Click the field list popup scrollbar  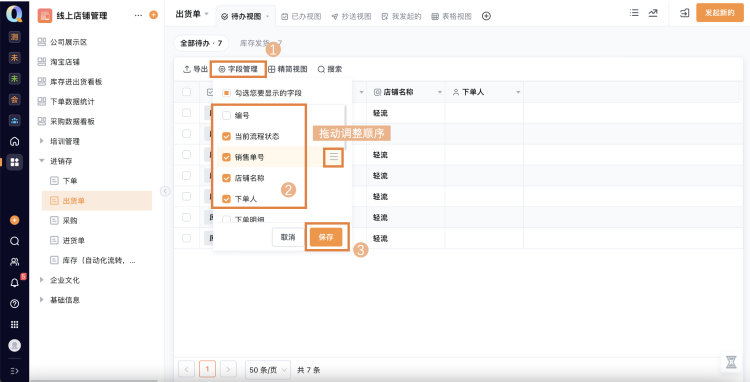pos(346,127)
